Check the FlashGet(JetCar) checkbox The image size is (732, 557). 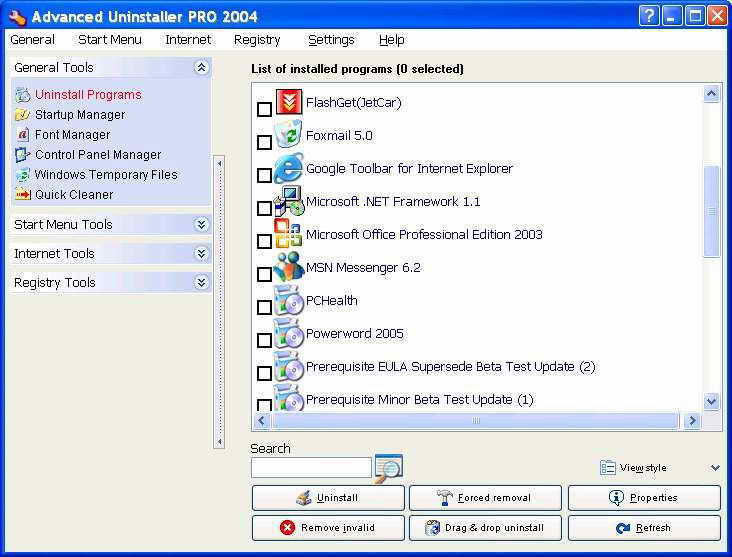264,109
